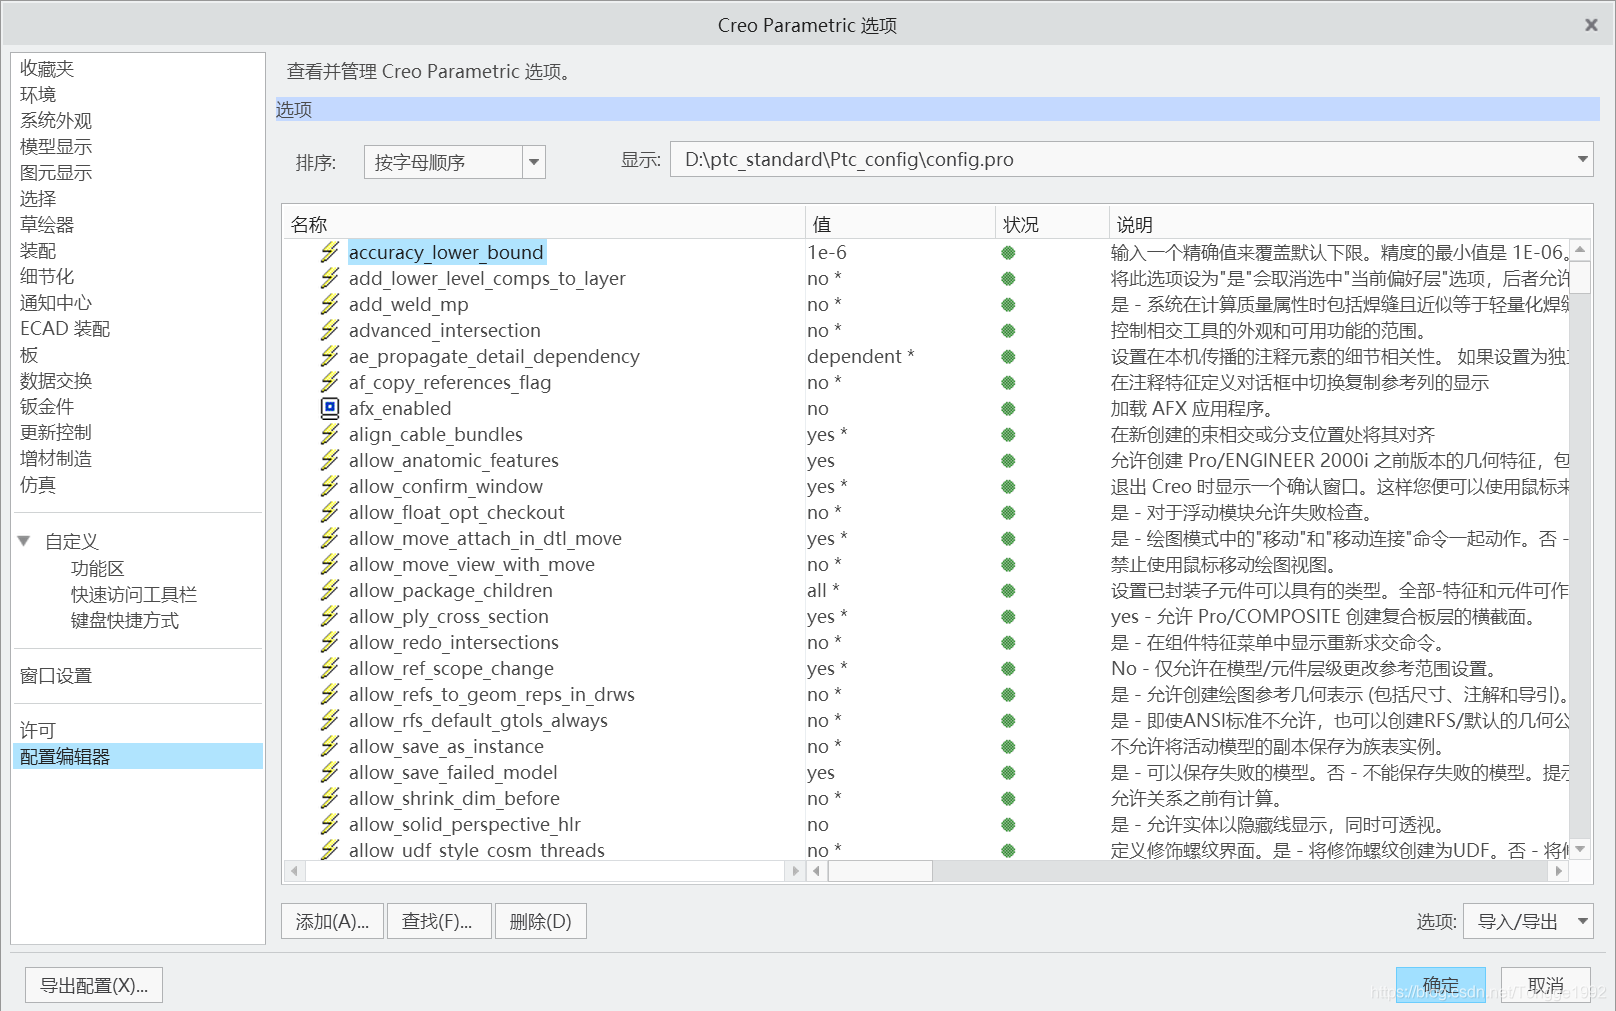
Task: Collapse the 自定义 tree section
Action: click(x=24, y=541)
